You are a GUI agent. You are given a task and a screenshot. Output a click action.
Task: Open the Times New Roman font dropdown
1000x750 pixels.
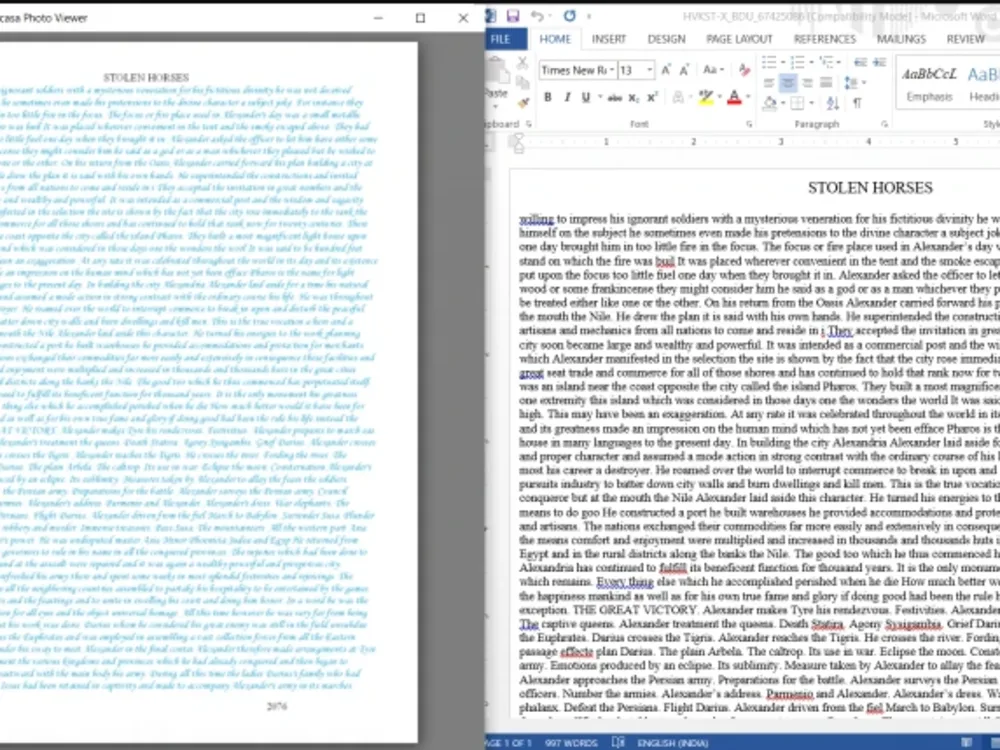612,70
